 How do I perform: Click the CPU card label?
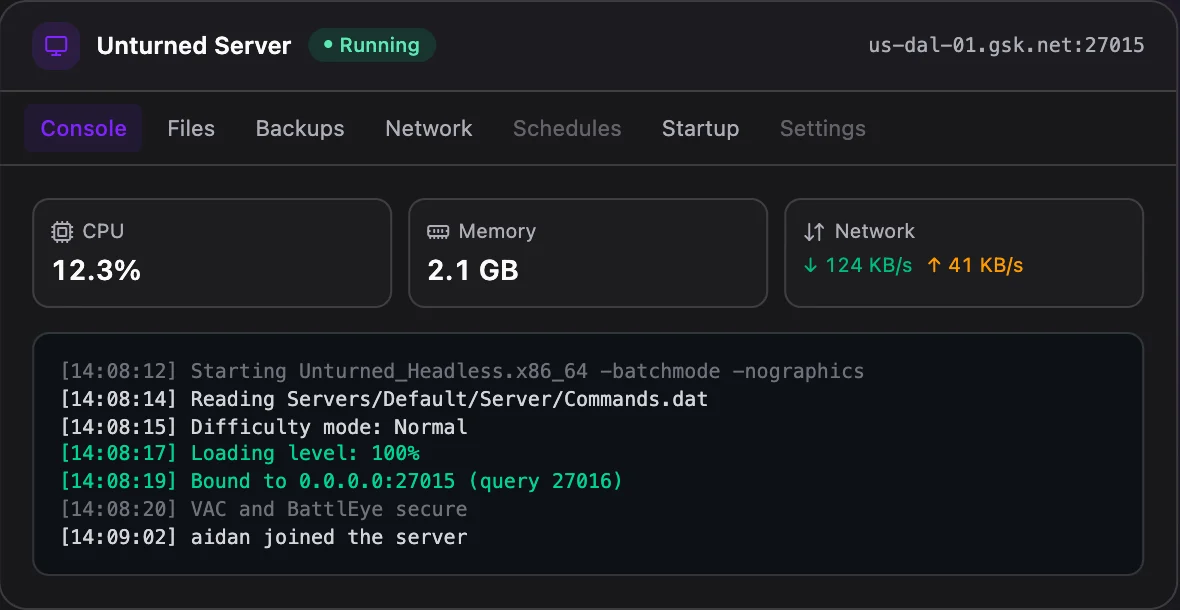coord(103,232)
